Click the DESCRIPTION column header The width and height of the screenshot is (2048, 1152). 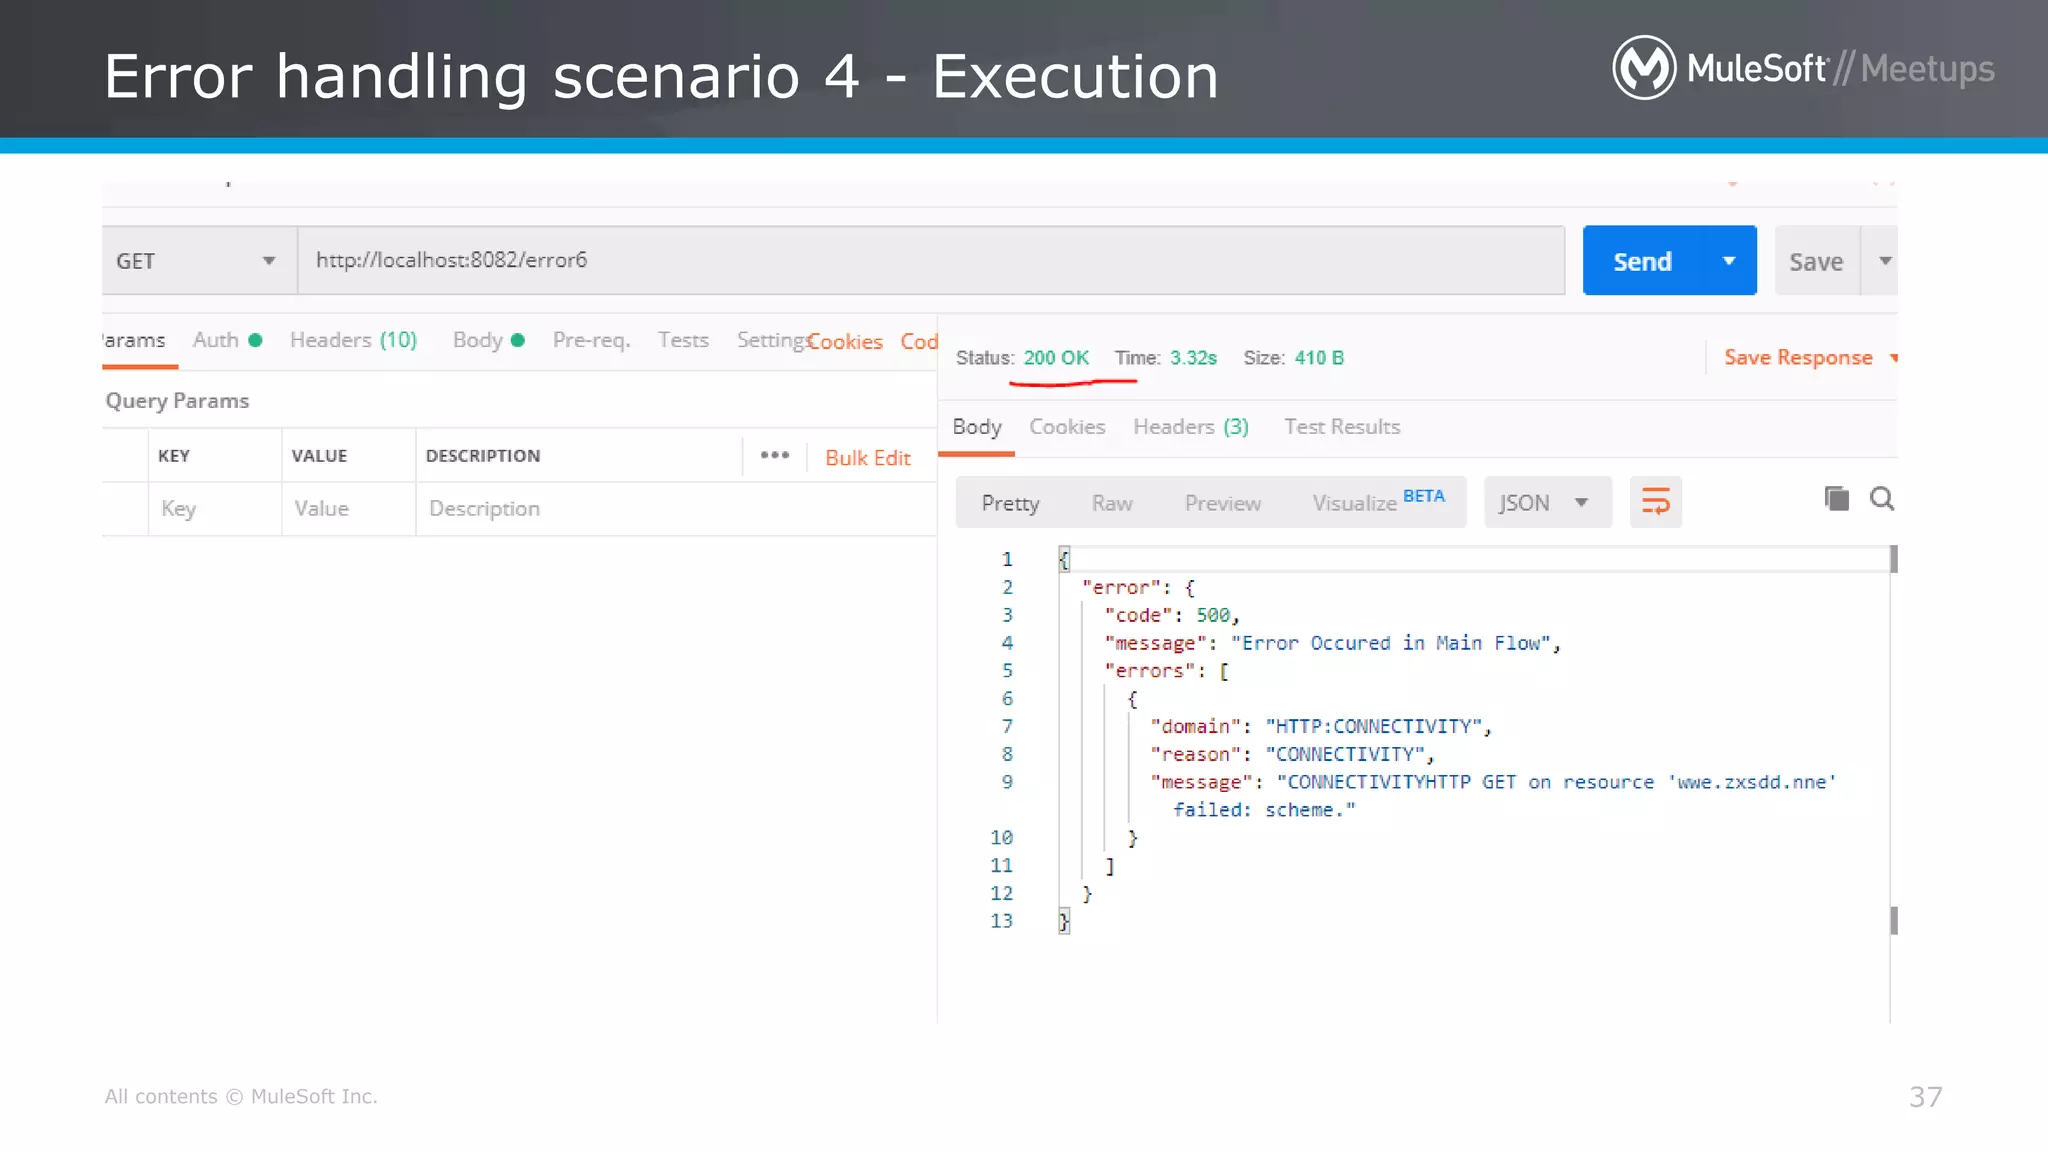point(483,456)
